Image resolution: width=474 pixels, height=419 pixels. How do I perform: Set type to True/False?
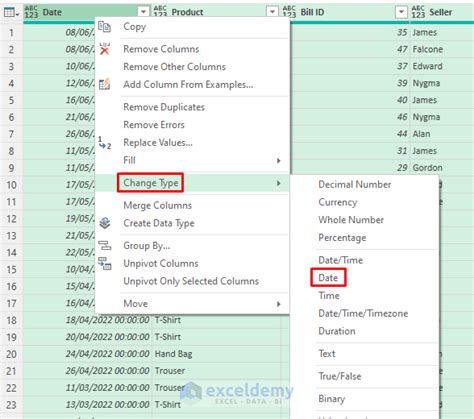tap(340, 376)
